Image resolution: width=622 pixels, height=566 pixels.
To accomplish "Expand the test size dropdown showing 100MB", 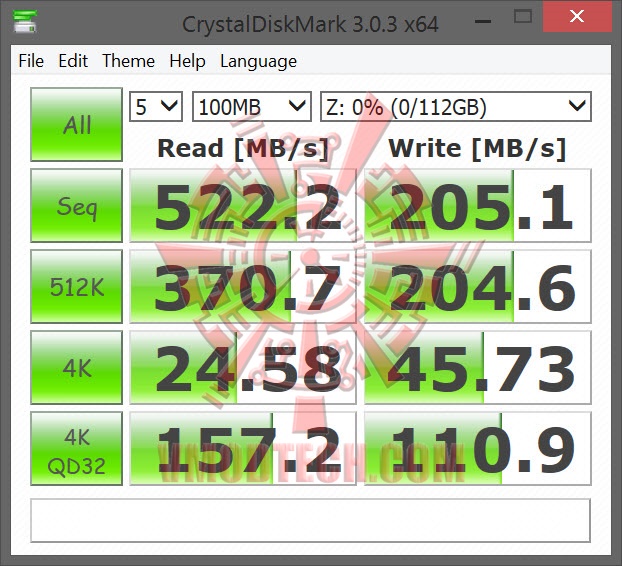I will (x=251, y=107).
